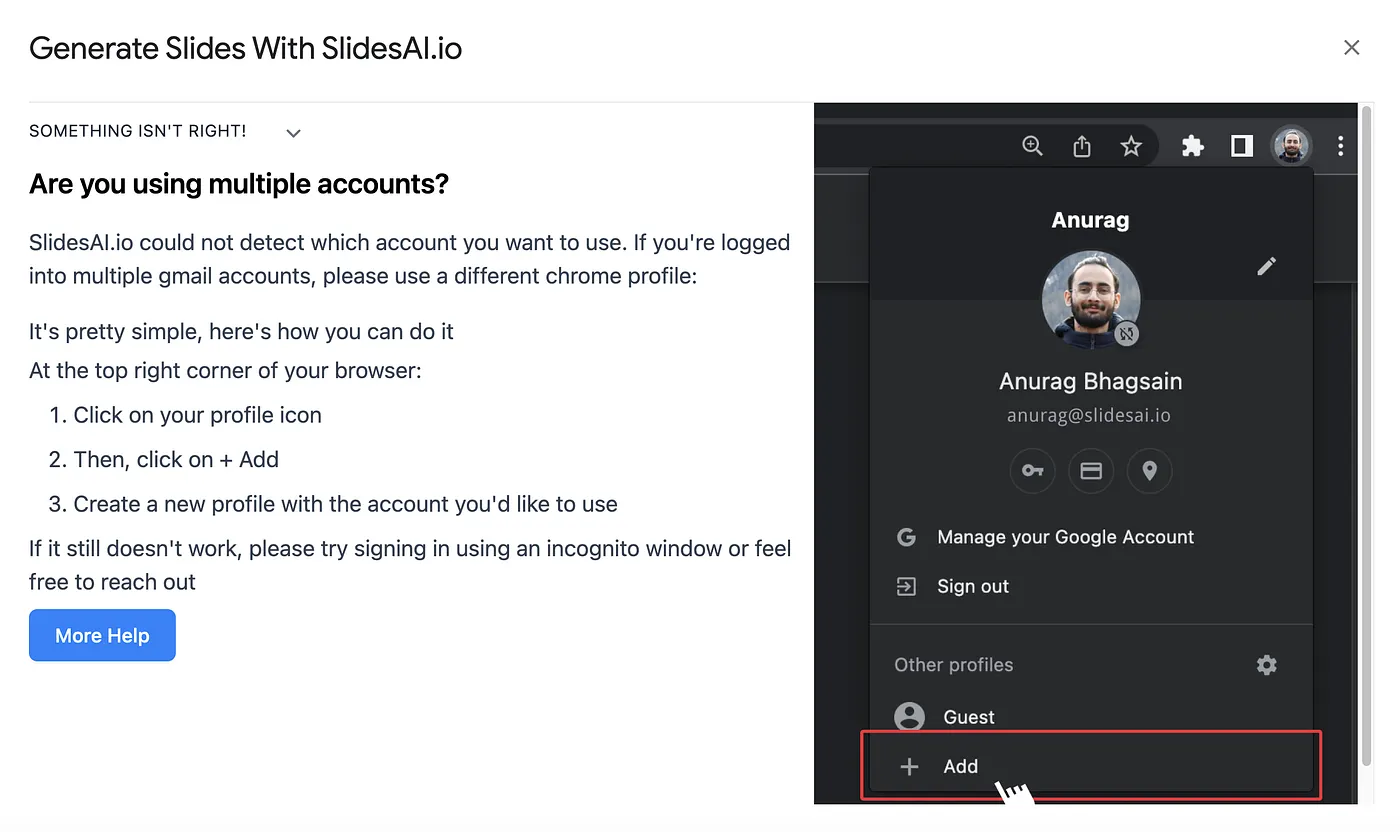Viewport: 1400px width, 832px height.
Task: Click the name 'Anurag Bhagsain'
Action: click(x=1091, y=381)
